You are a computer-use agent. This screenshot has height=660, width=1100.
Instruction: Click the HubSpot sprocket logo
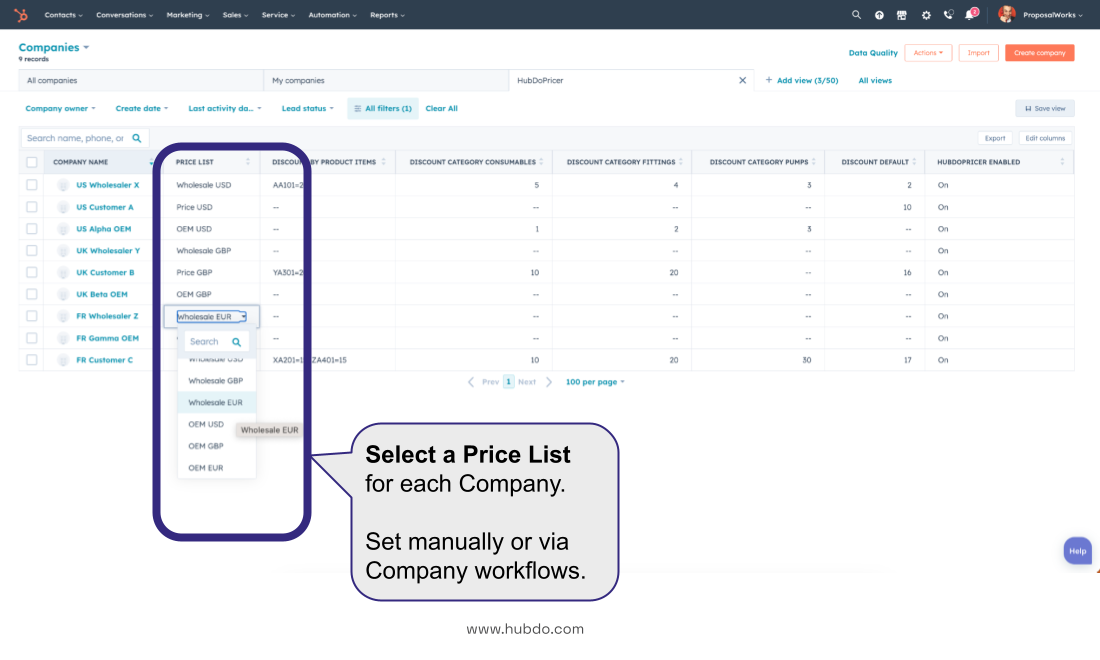tap(21, 15)
